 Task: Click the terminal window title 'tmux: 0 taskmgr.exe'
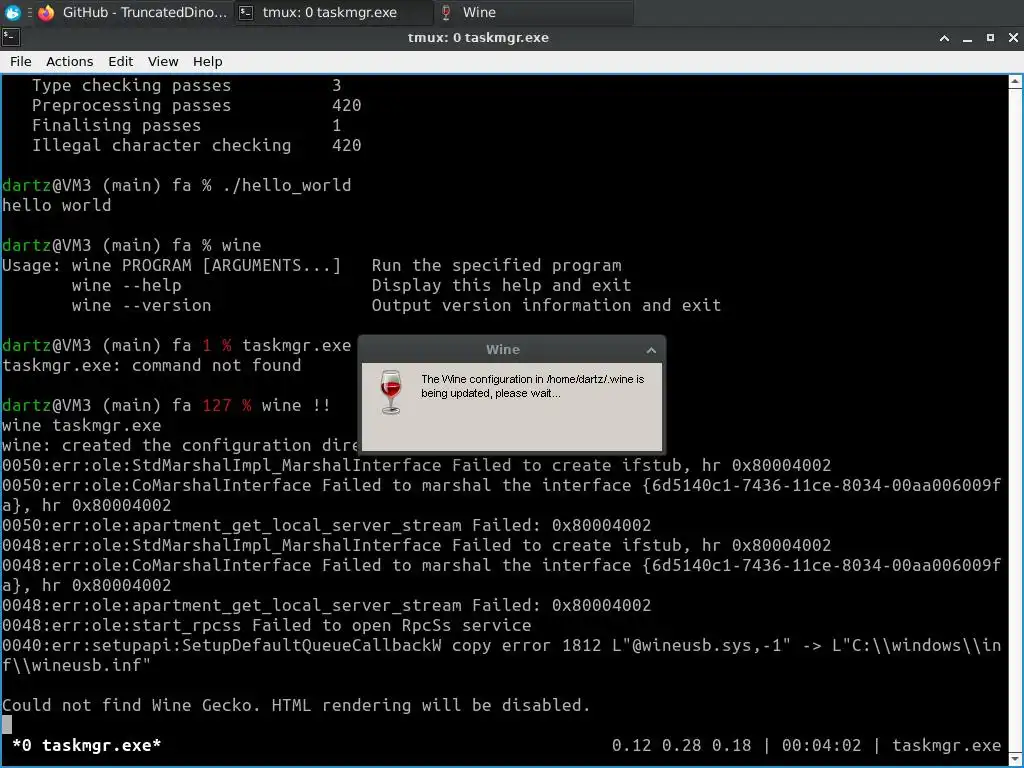[x=478, y=38]
